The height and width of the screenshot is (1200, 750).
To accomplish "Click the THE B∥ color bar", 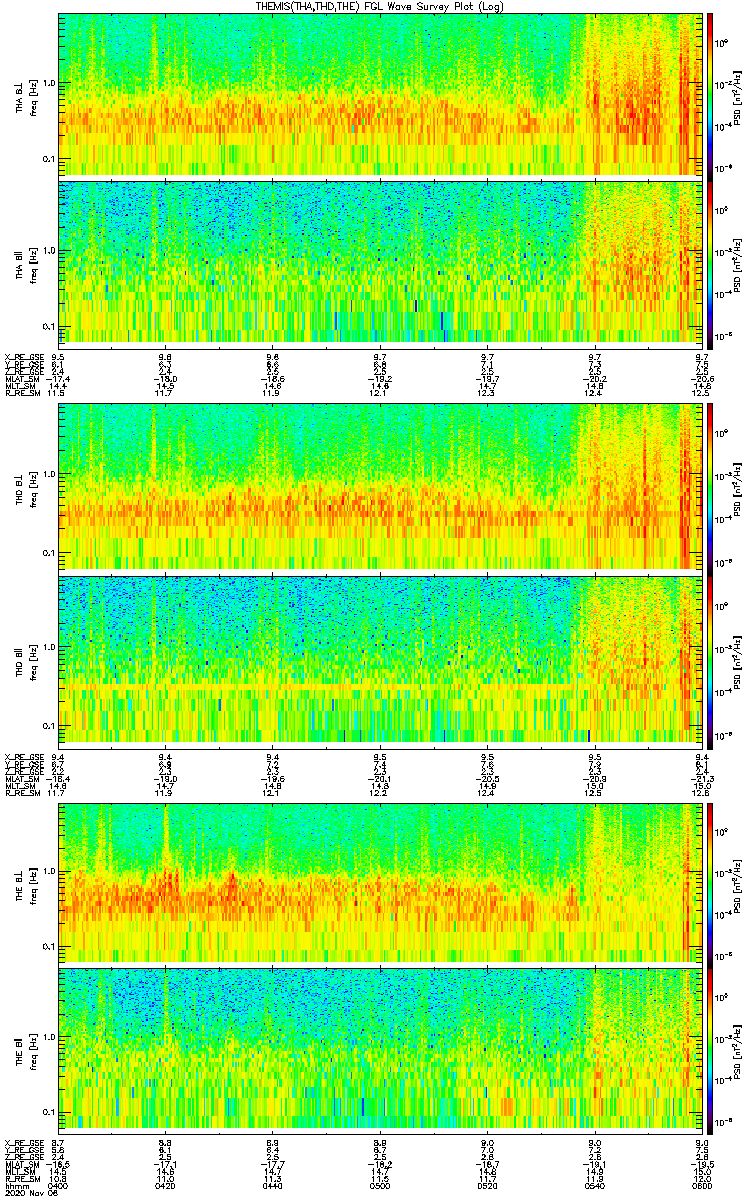I will point(710,1050).
